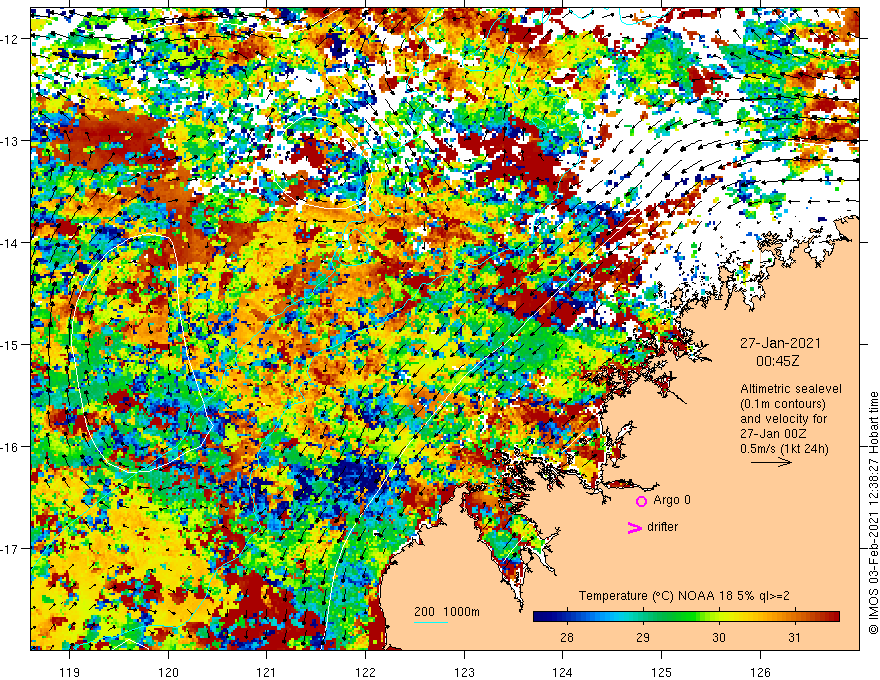Click the "Altimetric sealevel" text

(791, 389)
